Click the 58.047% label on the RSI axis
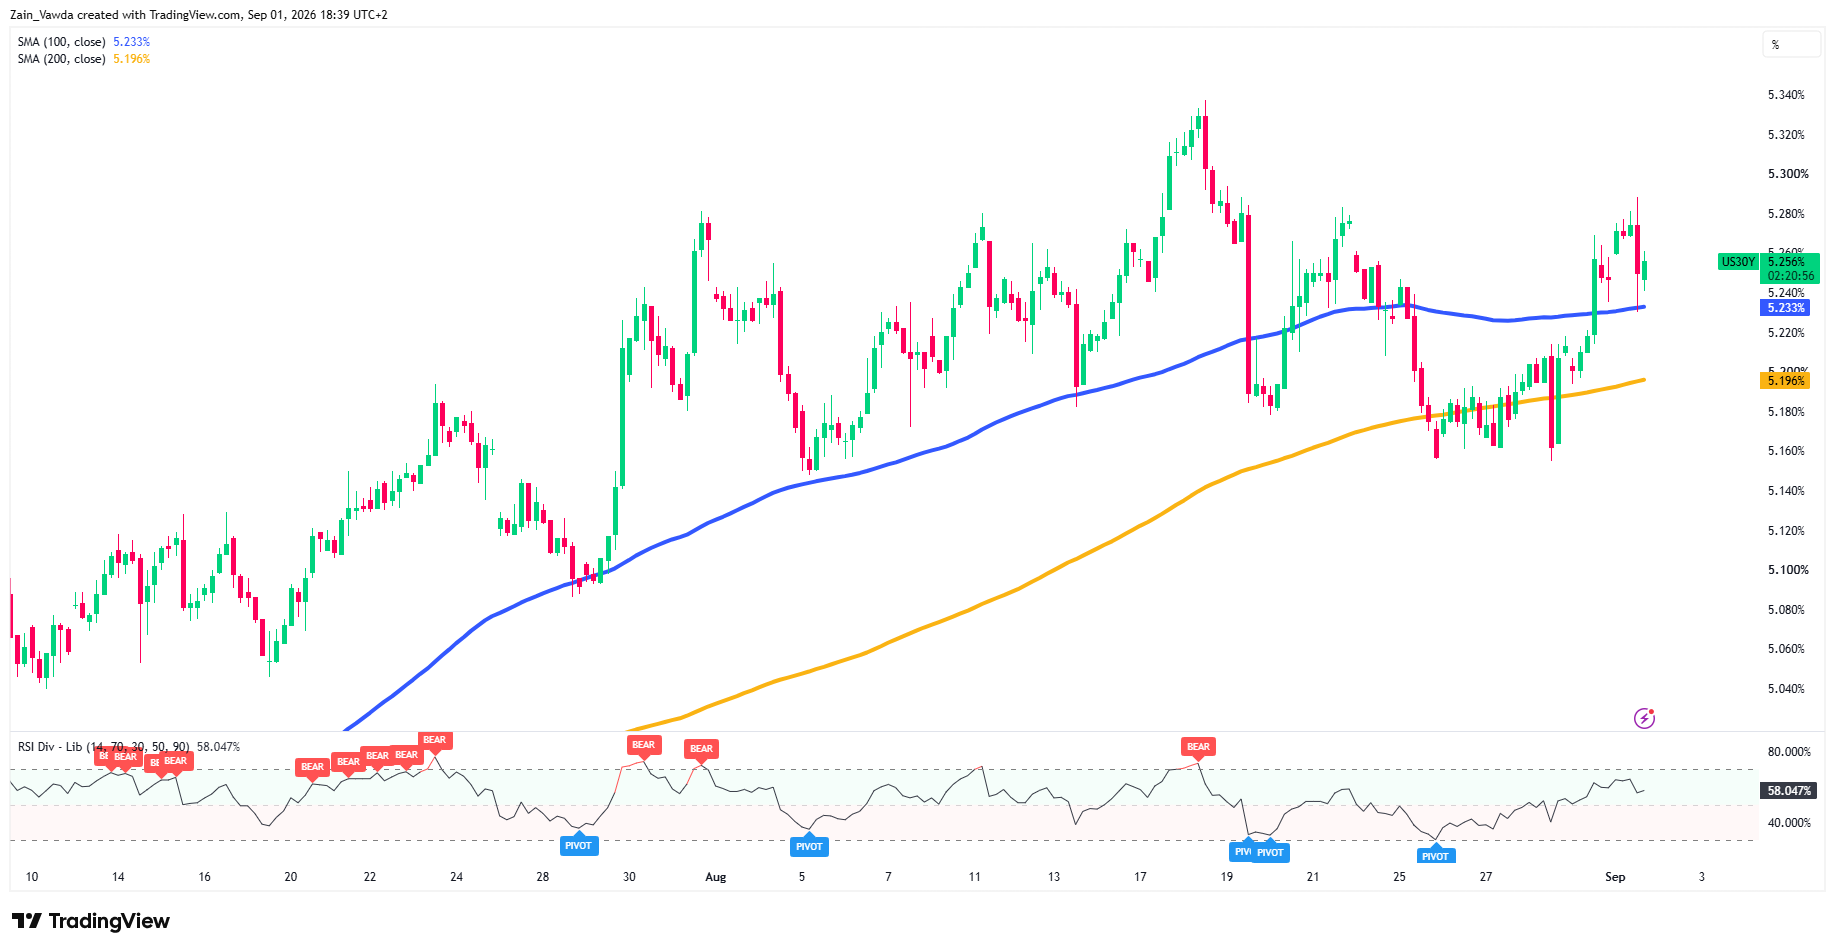The width and height of the screenshot is (1835, 951). point(1788,791)
